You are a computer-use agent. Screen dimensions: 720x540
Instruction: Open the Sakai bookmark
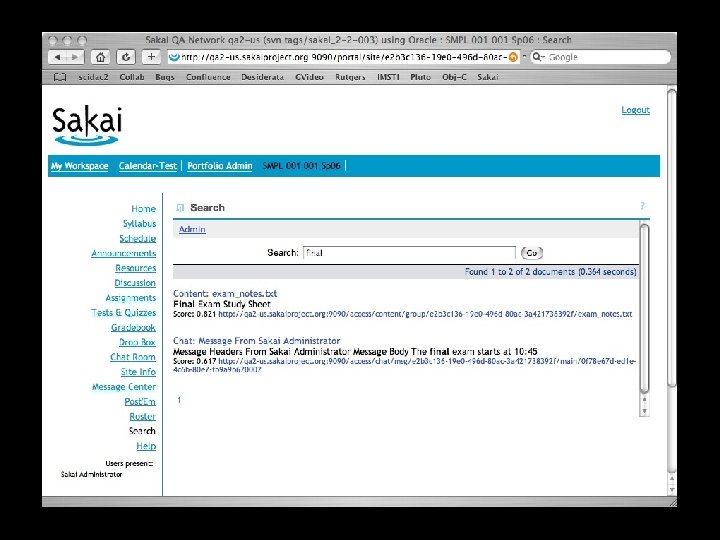tap(488, 77)
